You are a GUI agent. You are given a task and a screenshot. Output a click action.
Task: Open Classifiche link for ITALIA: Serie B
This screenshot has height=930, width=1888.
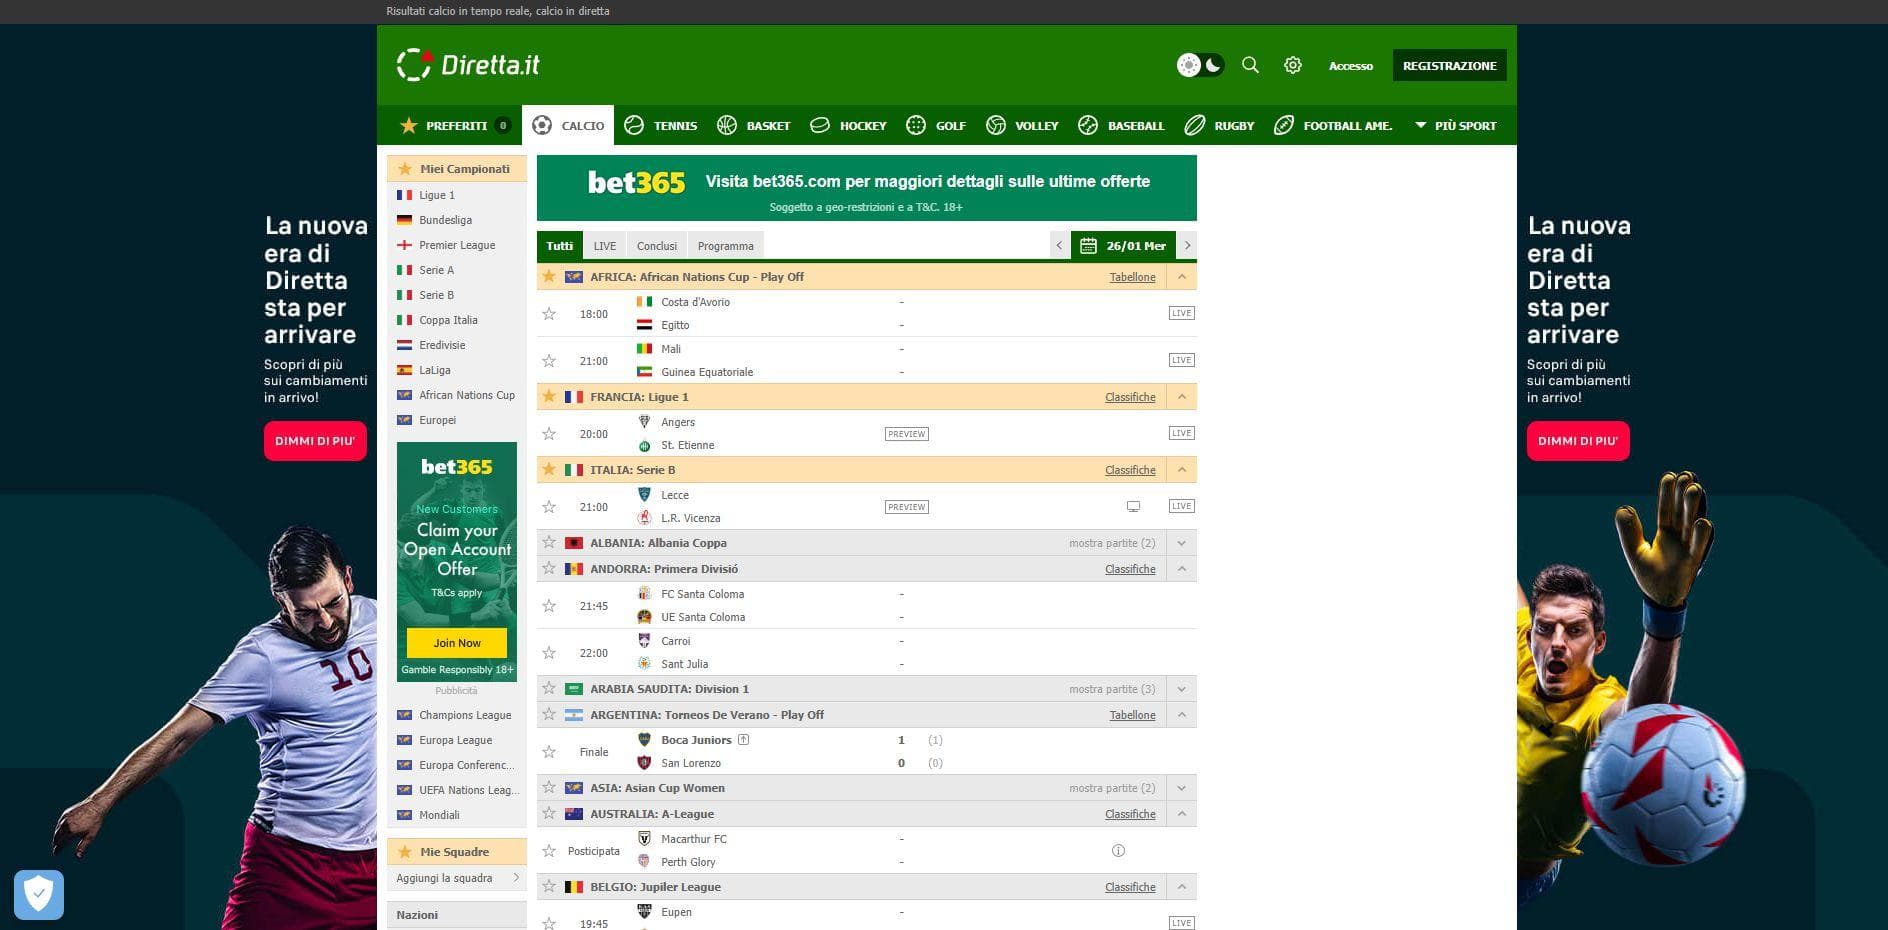pyautogui.click(x=1130, y=470)
